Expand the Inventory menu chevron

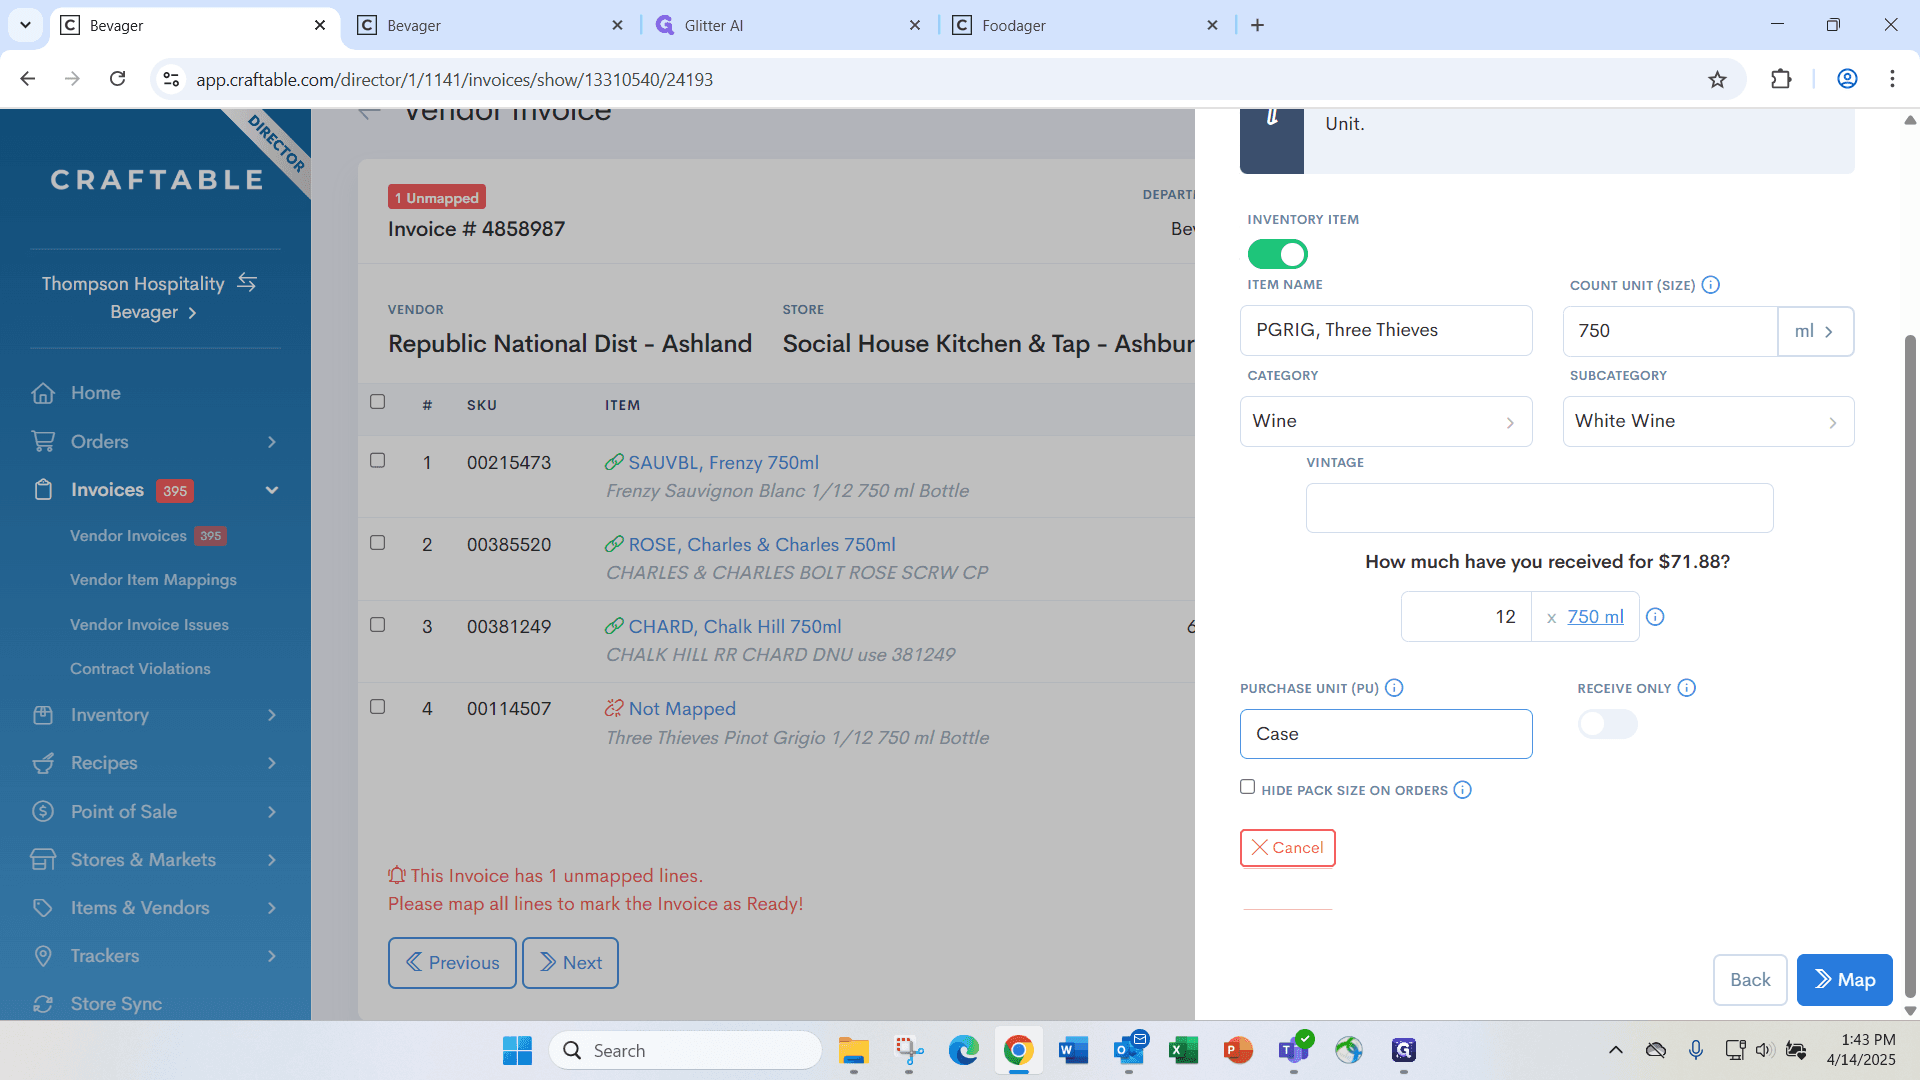tap(272, 715)
